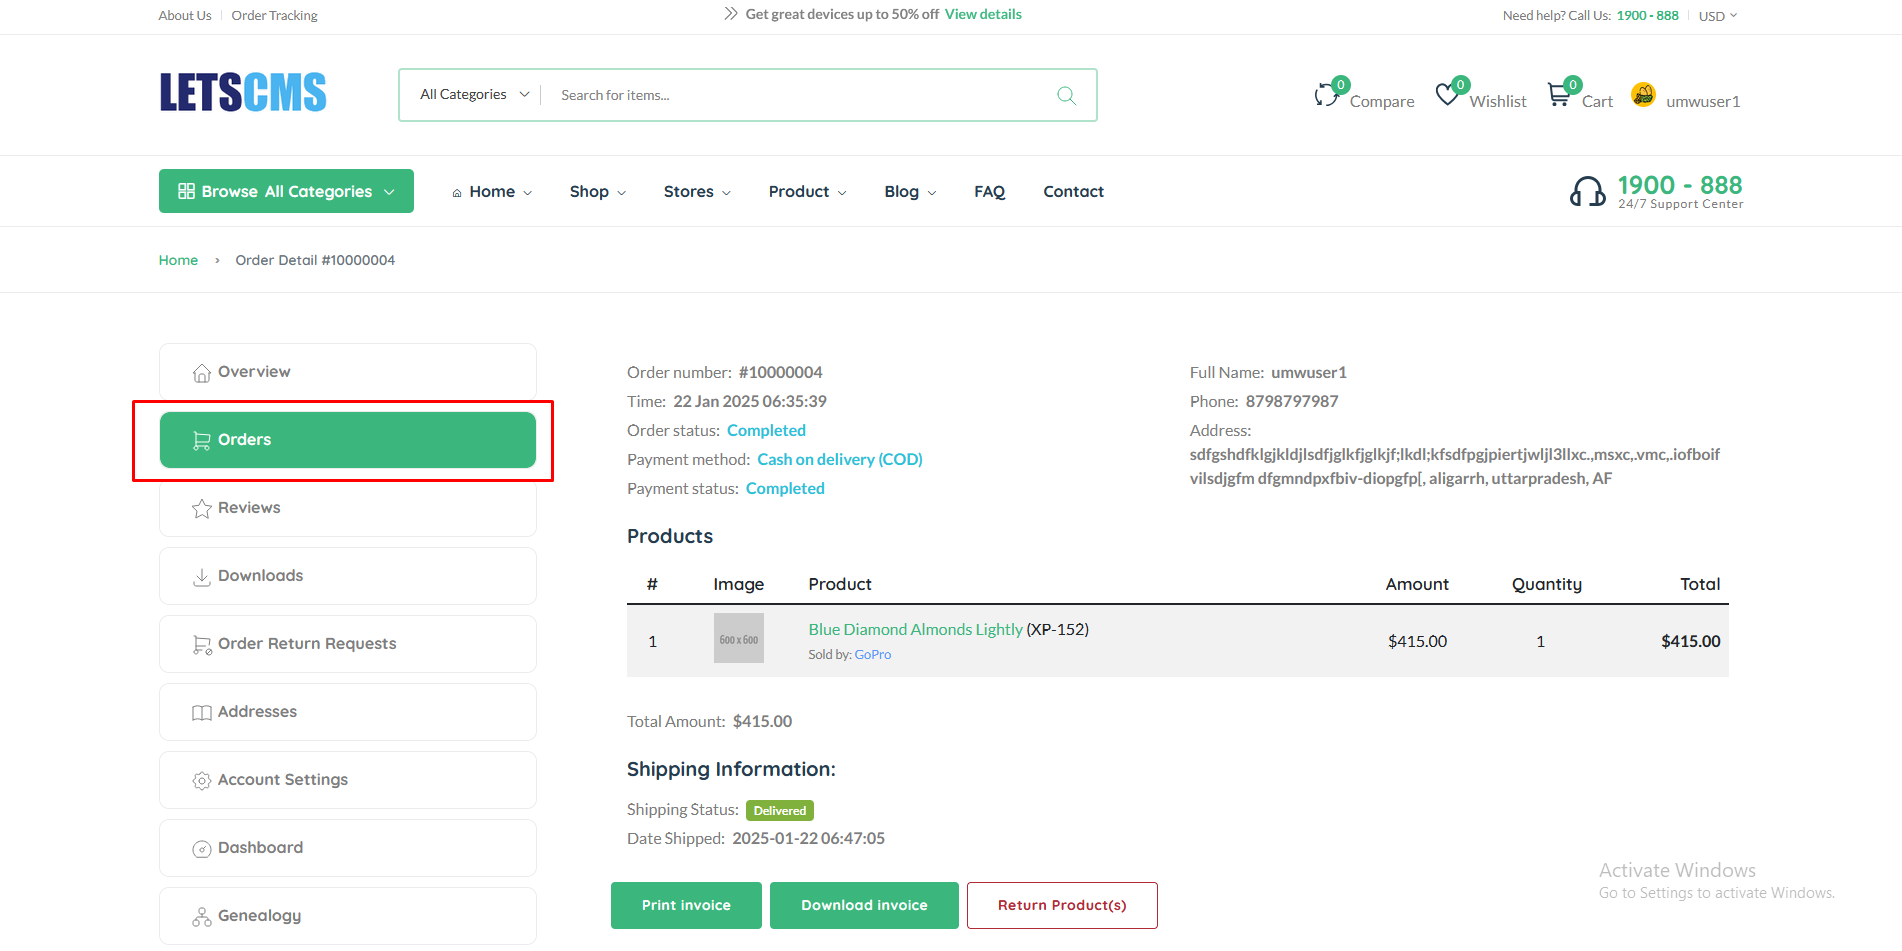Open the USD currency selector
Viewport: 1902px width, 951px height.
coord(1717,16)
